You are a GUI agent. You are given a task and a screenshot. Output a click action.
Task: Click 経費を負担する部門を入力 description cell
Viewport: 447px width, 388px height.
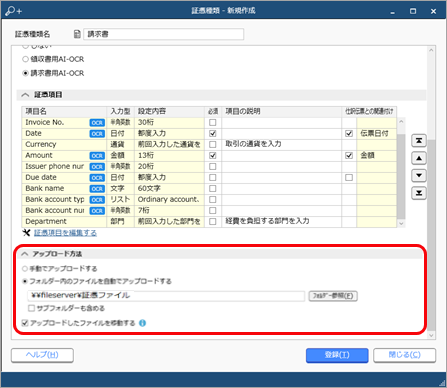point(282,221)
